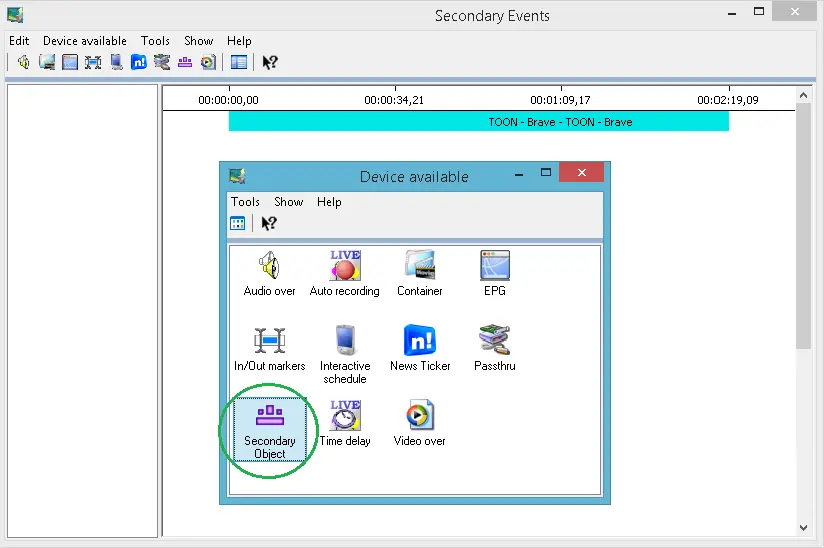Click the News Ticker main toolbar button

(x=139, y=62)
